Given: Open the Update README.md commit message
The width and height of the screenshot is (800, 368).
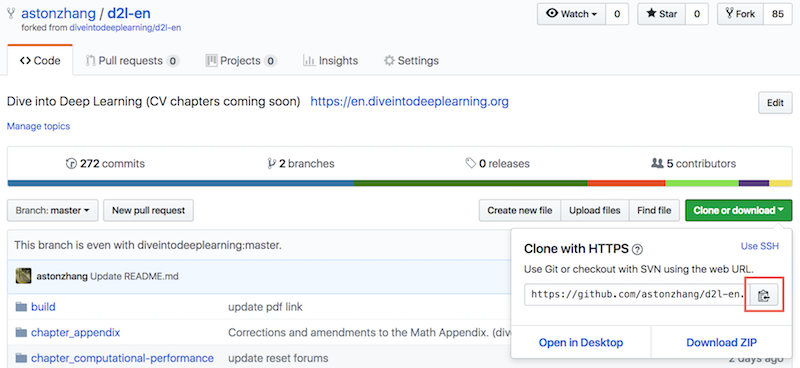Looking at the screenshot, I should [134, 276].
